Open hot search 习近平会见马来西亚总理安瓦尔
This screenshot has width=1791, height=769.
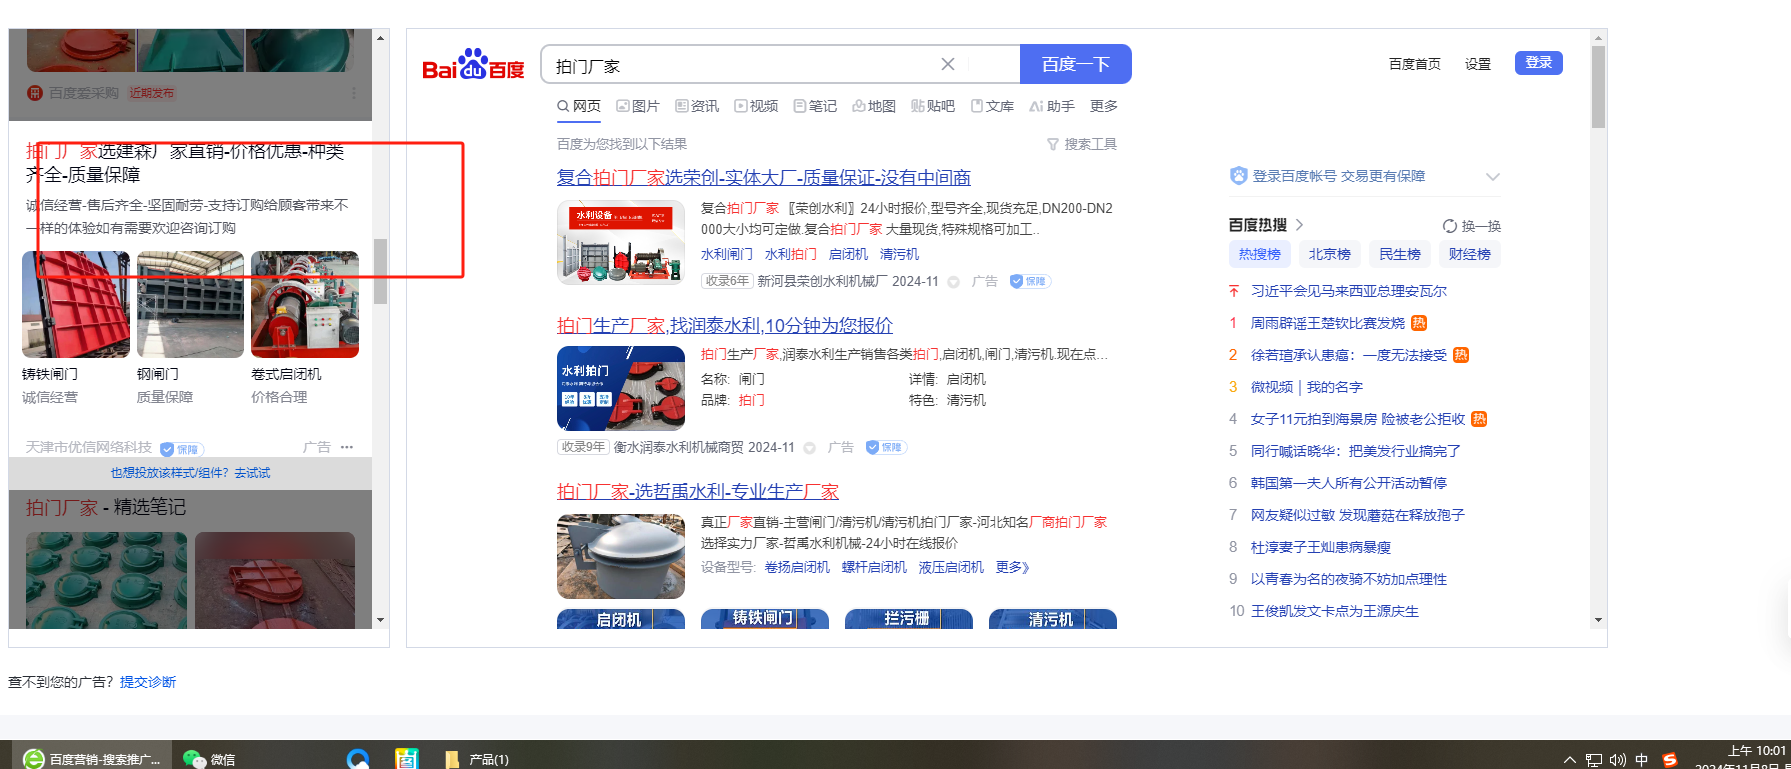point(1349,291)
